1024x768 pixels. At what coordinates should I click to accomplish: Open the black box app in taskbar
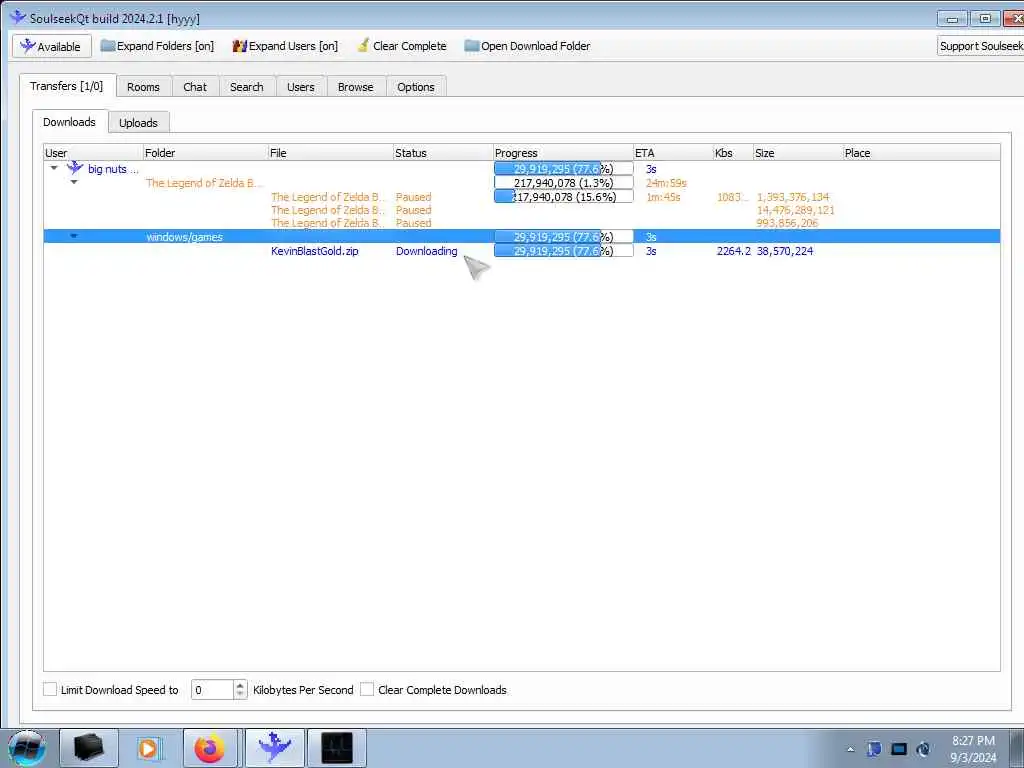(x=89, y=748)
